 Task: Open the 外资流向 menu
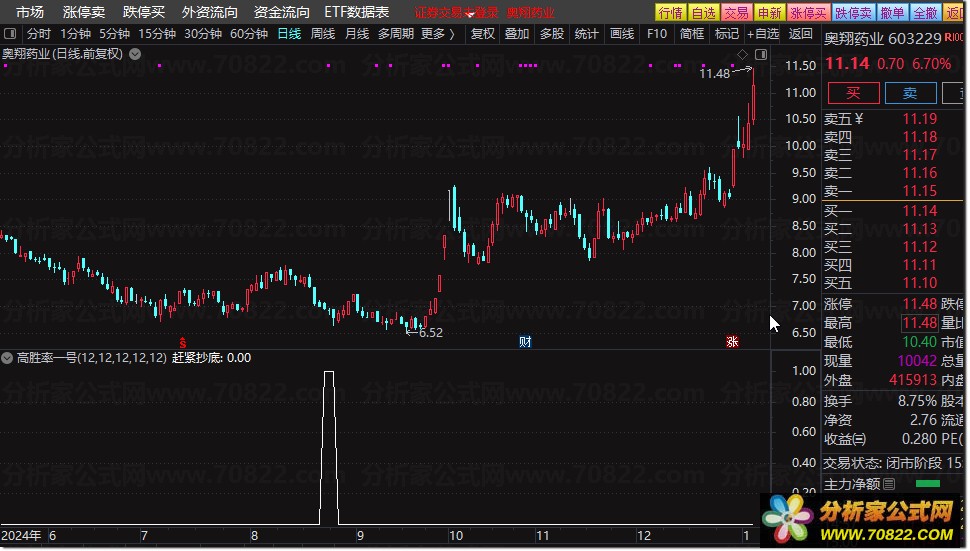pos(210,12)
